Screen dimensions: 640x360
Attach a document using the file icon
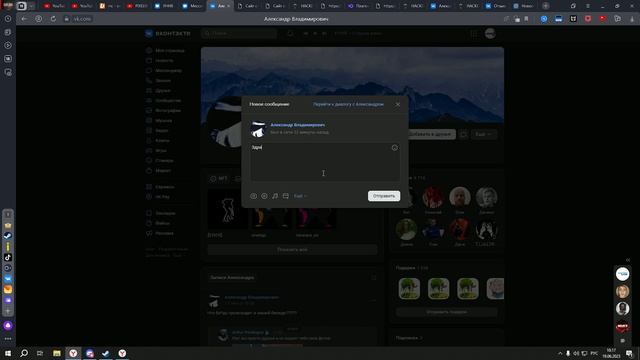286,196
